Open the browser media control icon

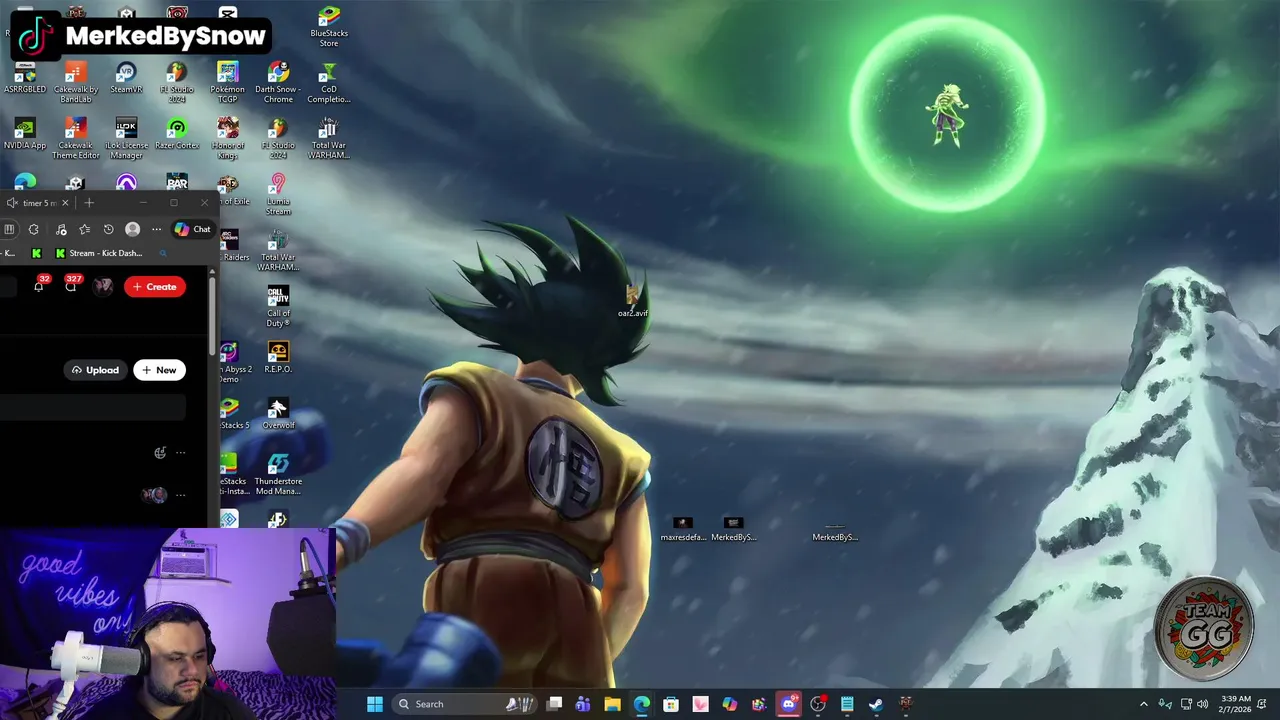tap(61, 229)
